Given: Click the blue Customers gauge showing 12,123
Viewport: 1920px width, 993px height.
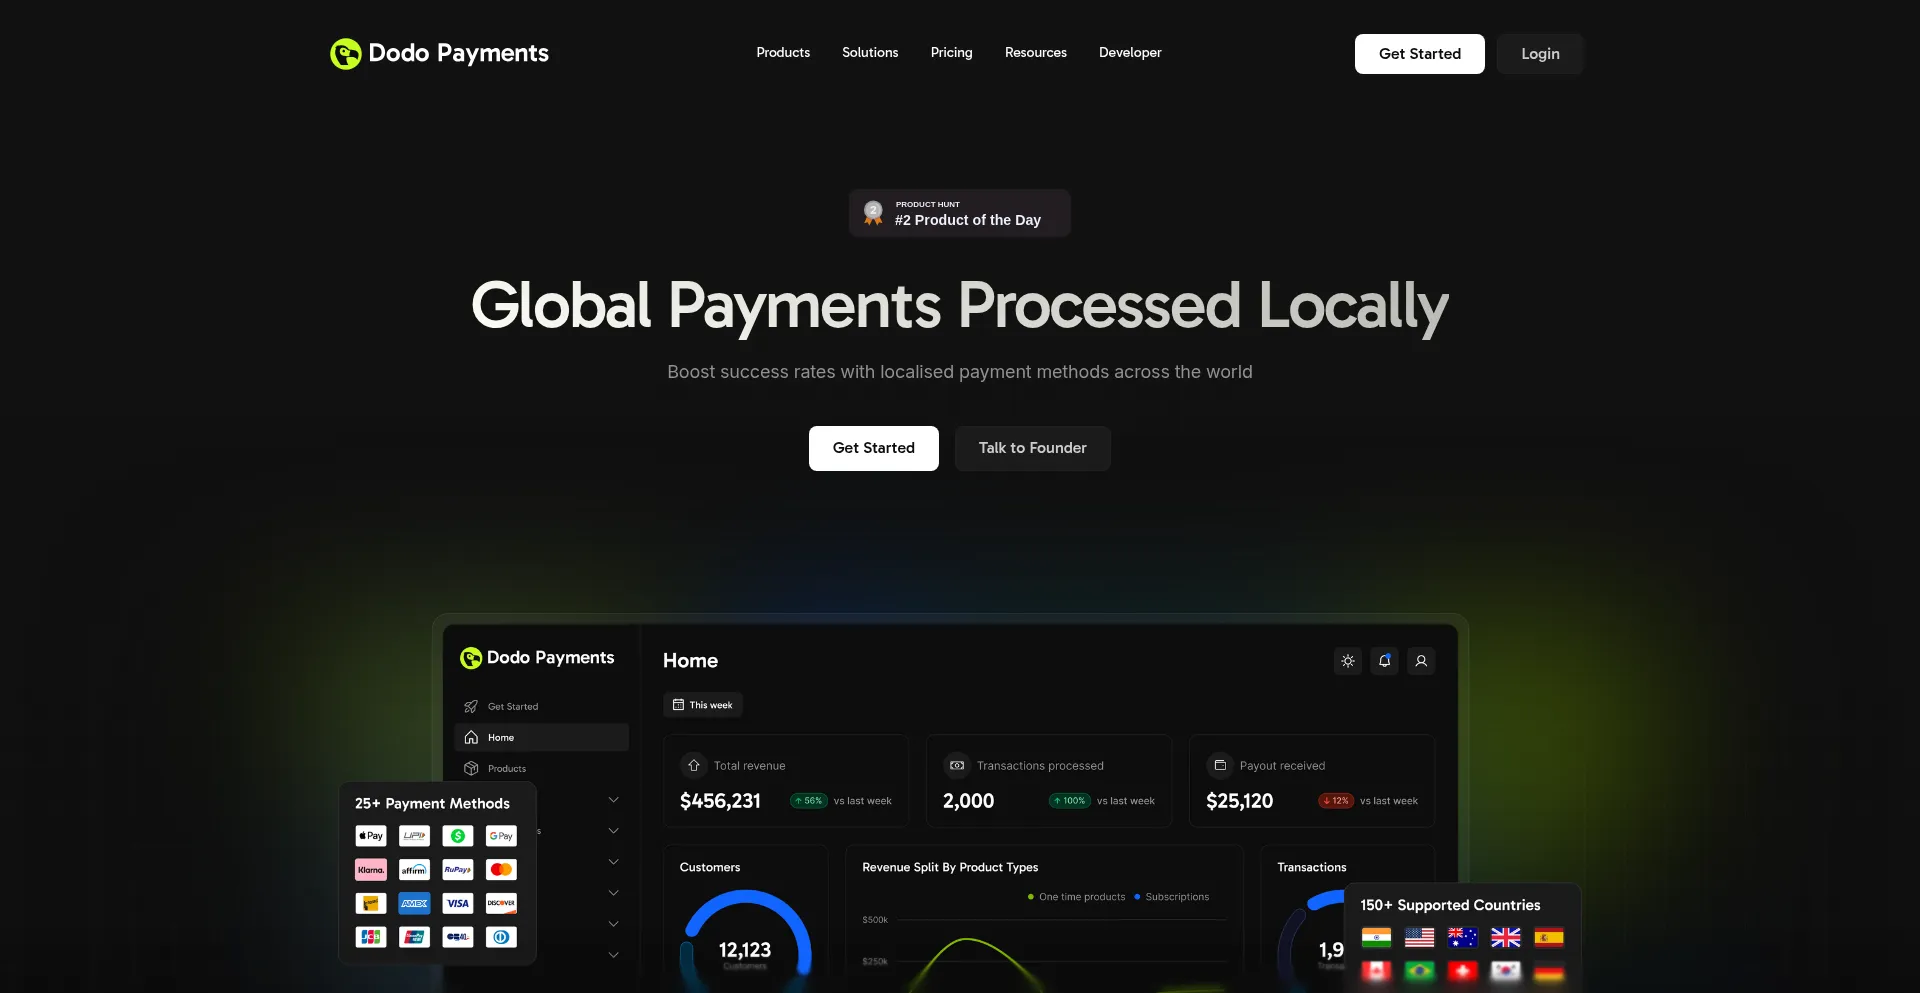Looking at the screenshot, I should [745, 940].
